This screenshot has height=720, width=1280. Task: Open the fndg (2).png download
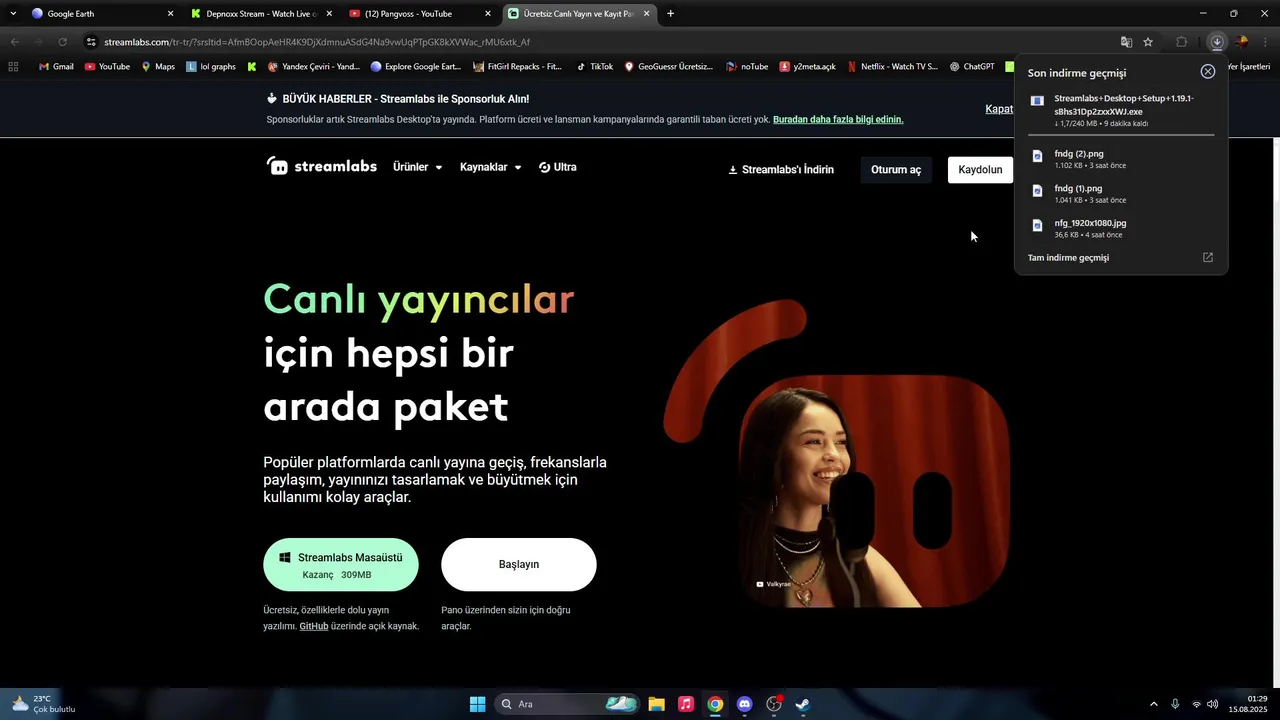tap(1121, 159)
